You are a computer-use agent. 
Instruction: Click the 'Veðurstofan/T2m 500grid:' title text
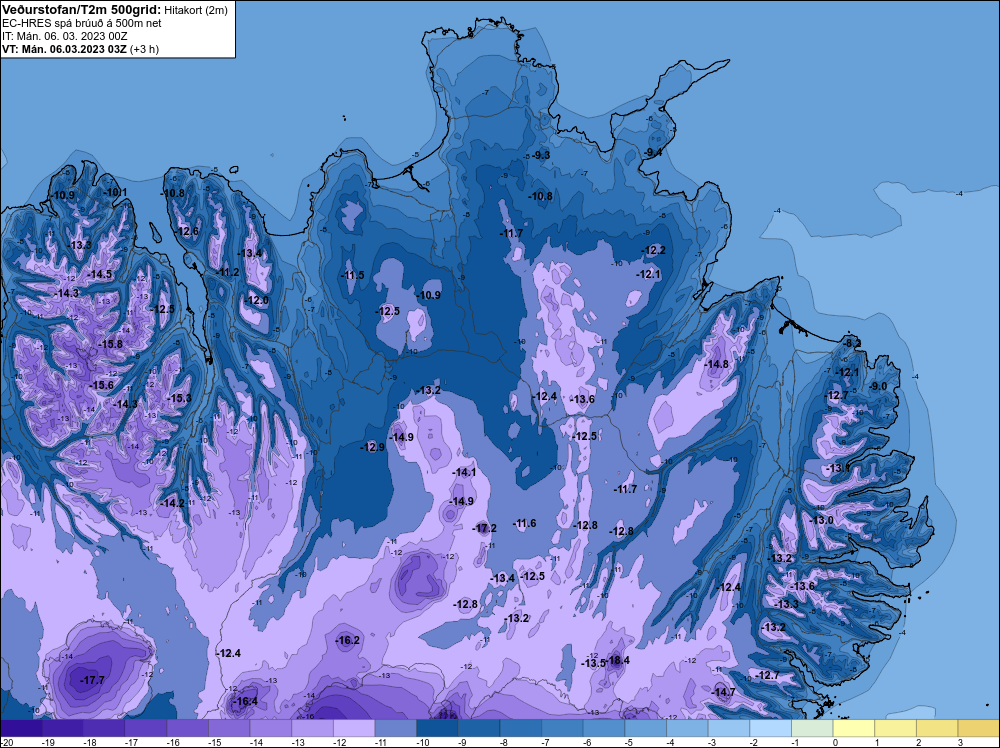82,9
